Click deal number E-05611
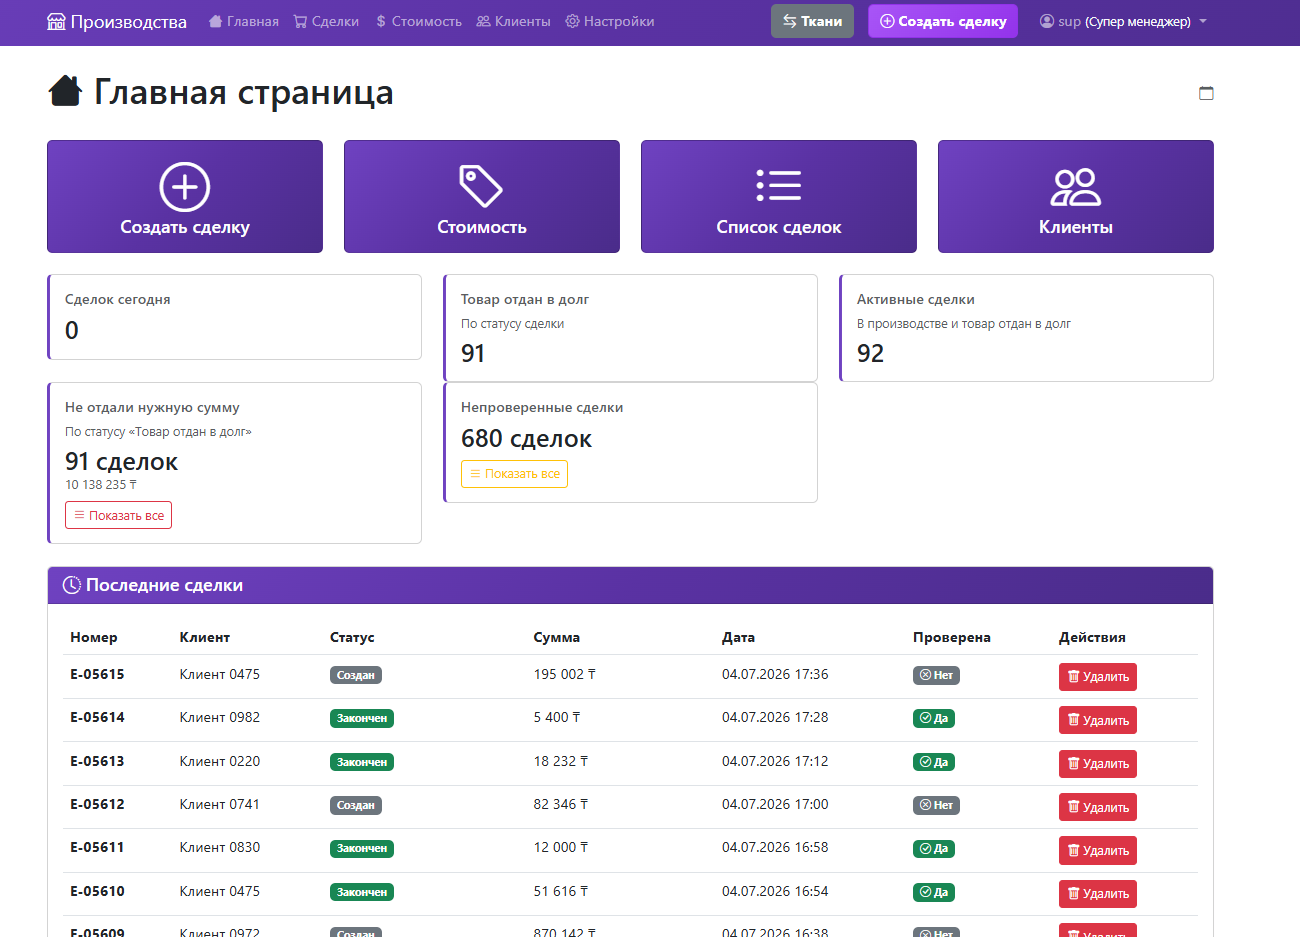Viewport: 1300px width, 937px height. pos(97,847)
